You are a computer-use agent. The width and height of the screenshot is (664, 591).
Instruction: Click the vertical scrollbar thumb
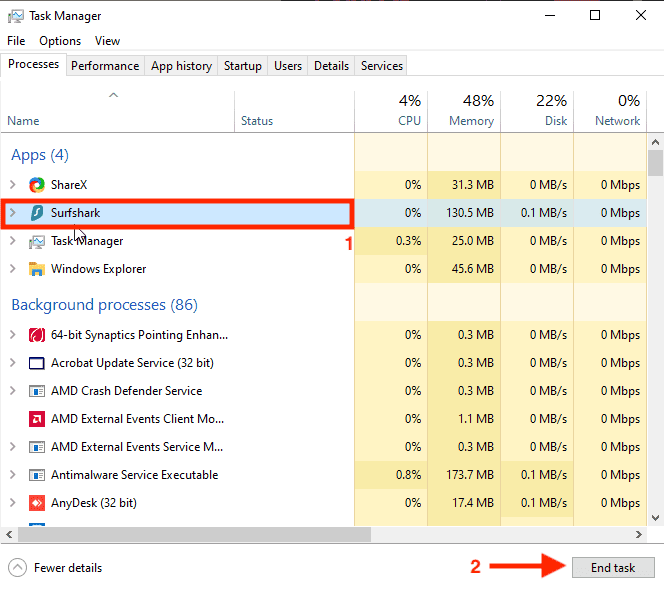coord(655,163)
